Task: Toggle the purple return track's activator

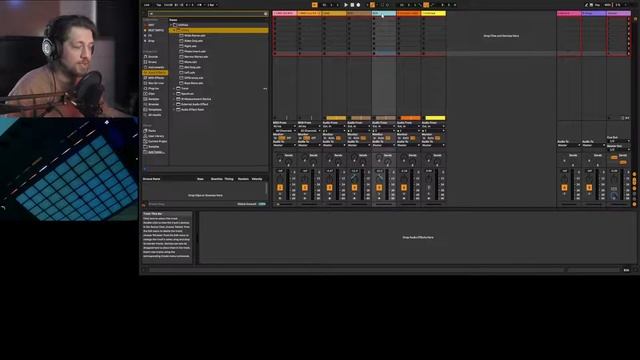Action: (x=589, y=188)
